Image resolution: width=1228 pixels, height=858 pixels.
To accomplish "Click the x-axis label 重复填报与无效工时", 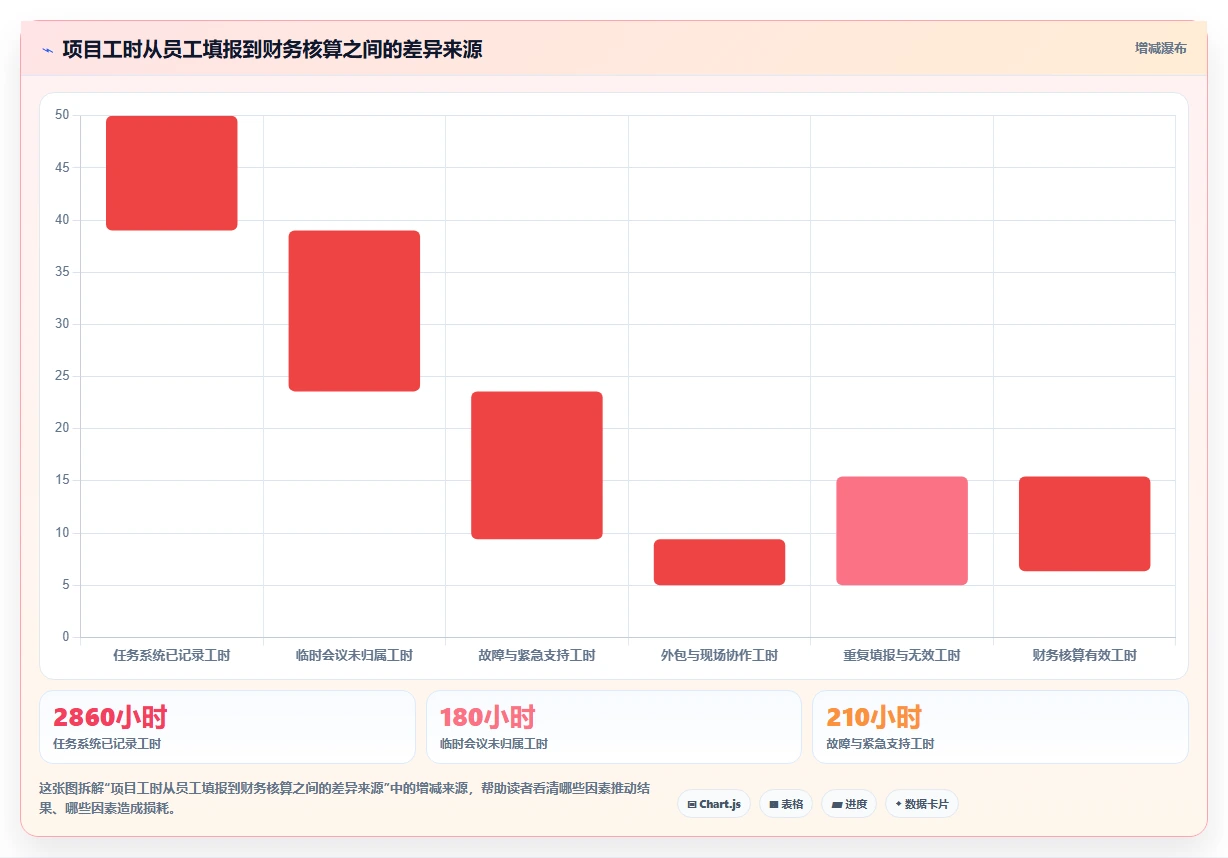I will pos(902,656).
